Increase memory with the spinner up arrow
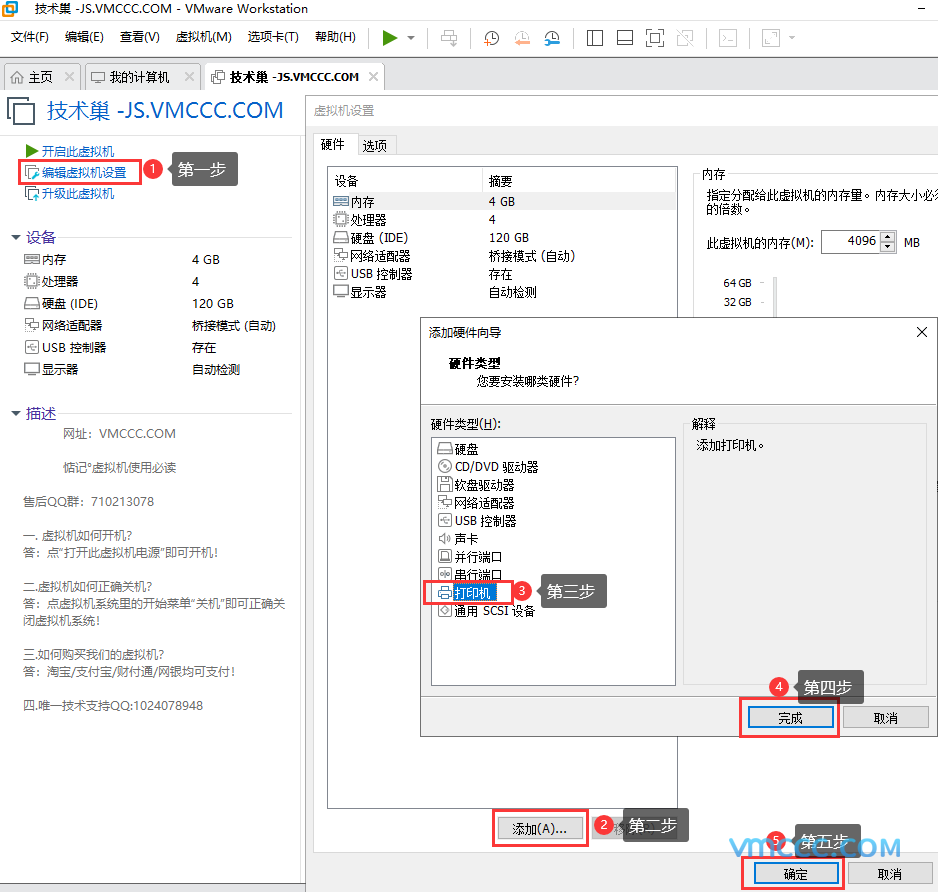 888,237
